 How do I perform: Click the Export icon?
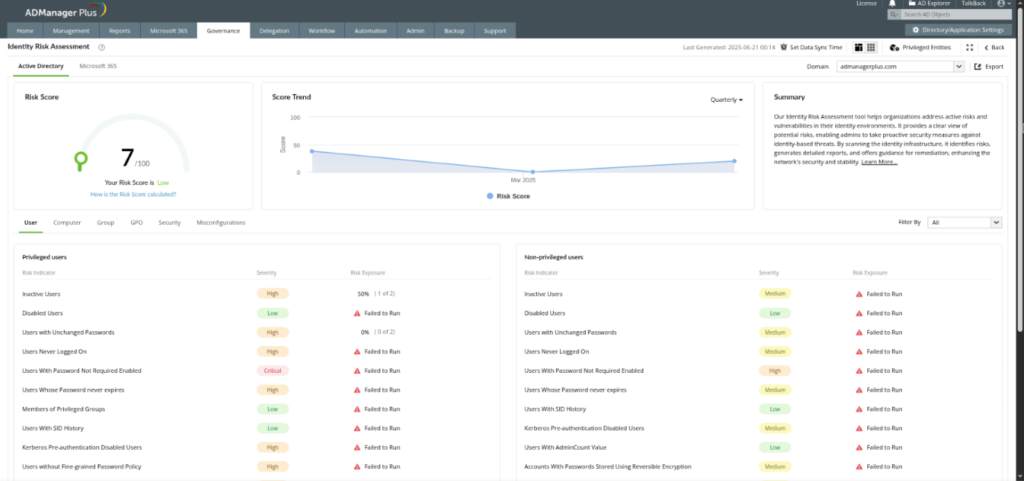[x=977, y=67]
